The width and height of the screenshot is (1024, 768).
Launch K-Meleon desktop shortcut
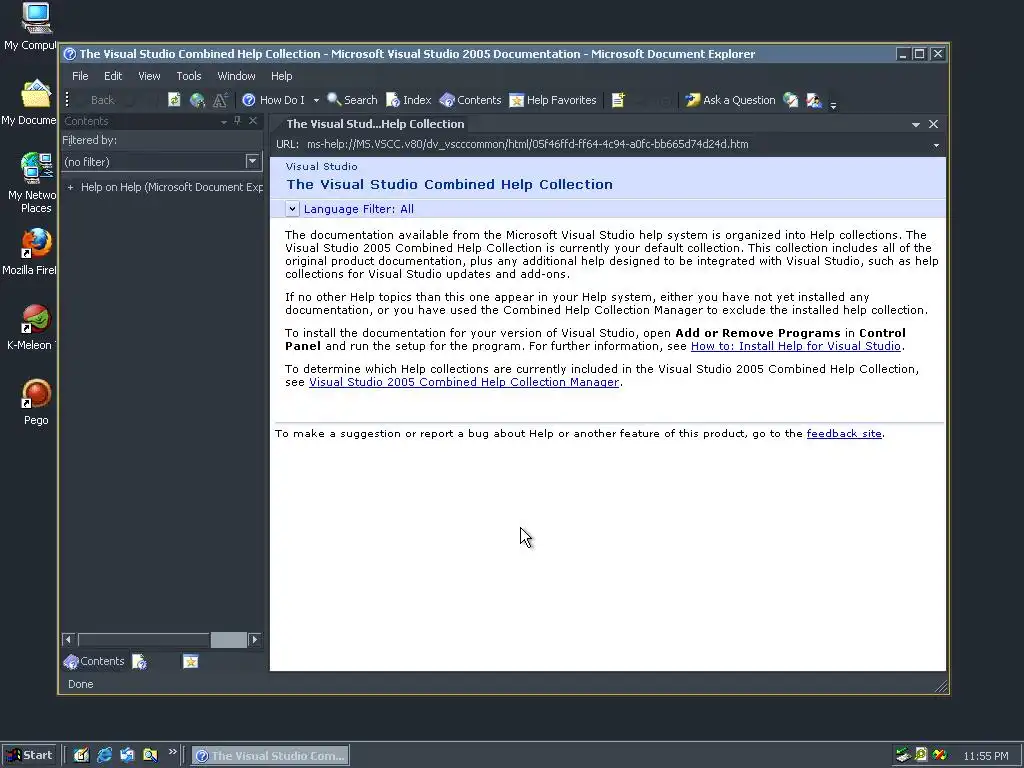click(x=31, y=328)
